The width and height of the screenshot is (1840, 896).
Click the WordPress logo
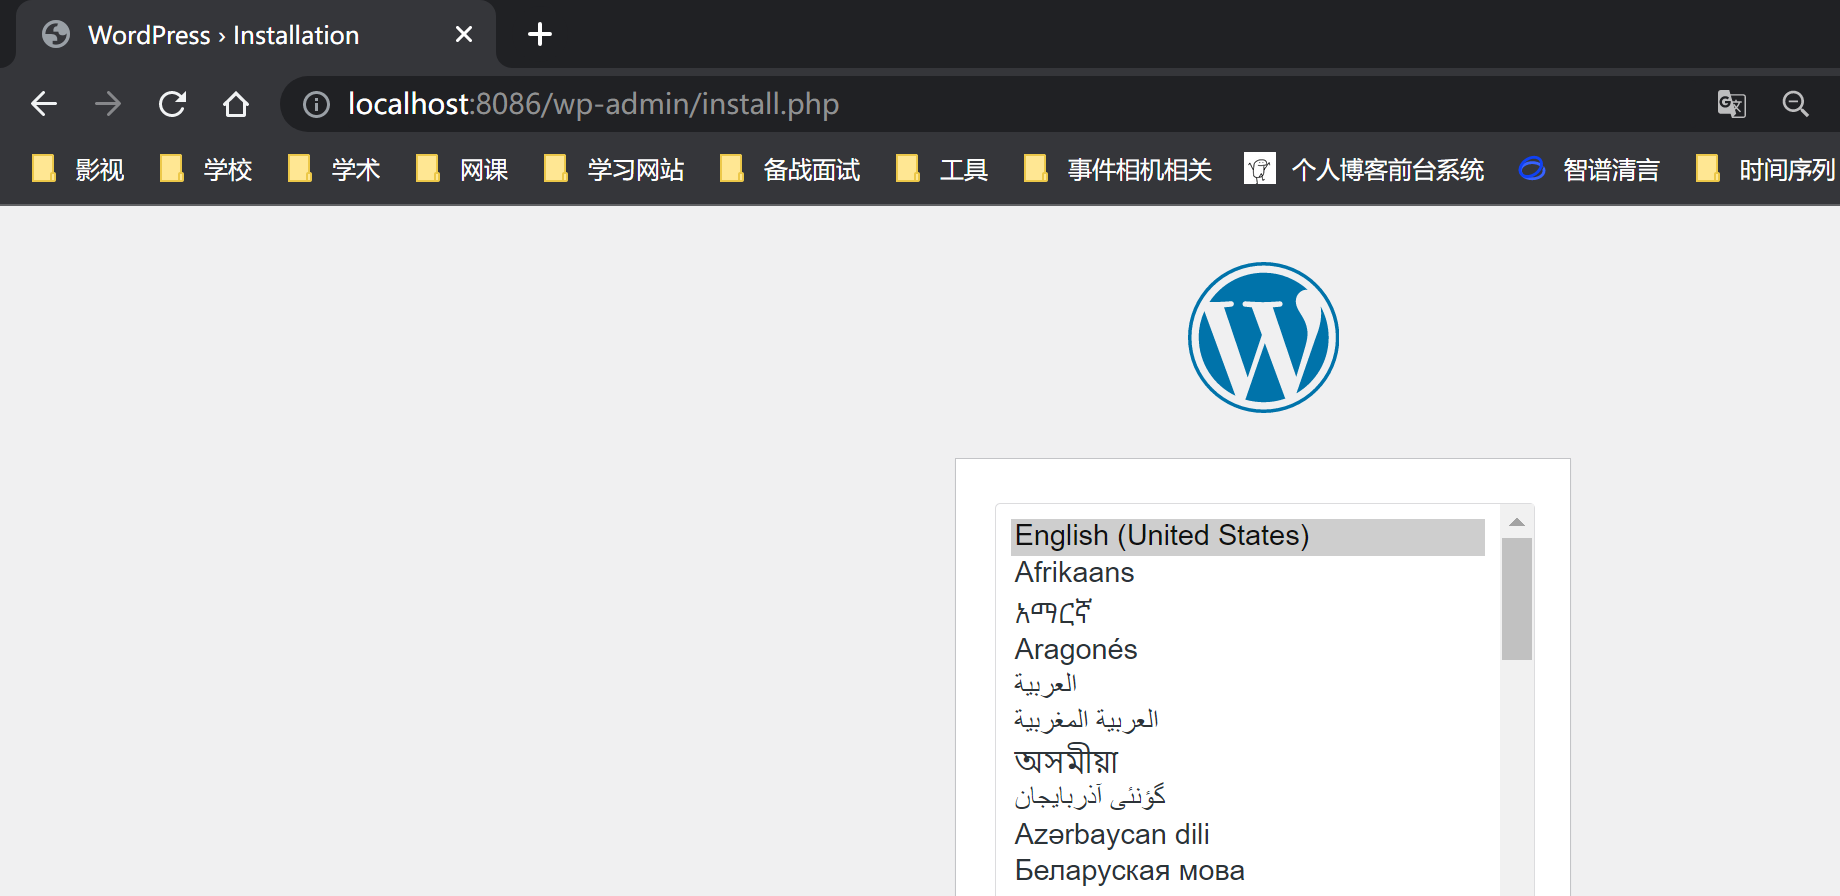(1263, 337)
